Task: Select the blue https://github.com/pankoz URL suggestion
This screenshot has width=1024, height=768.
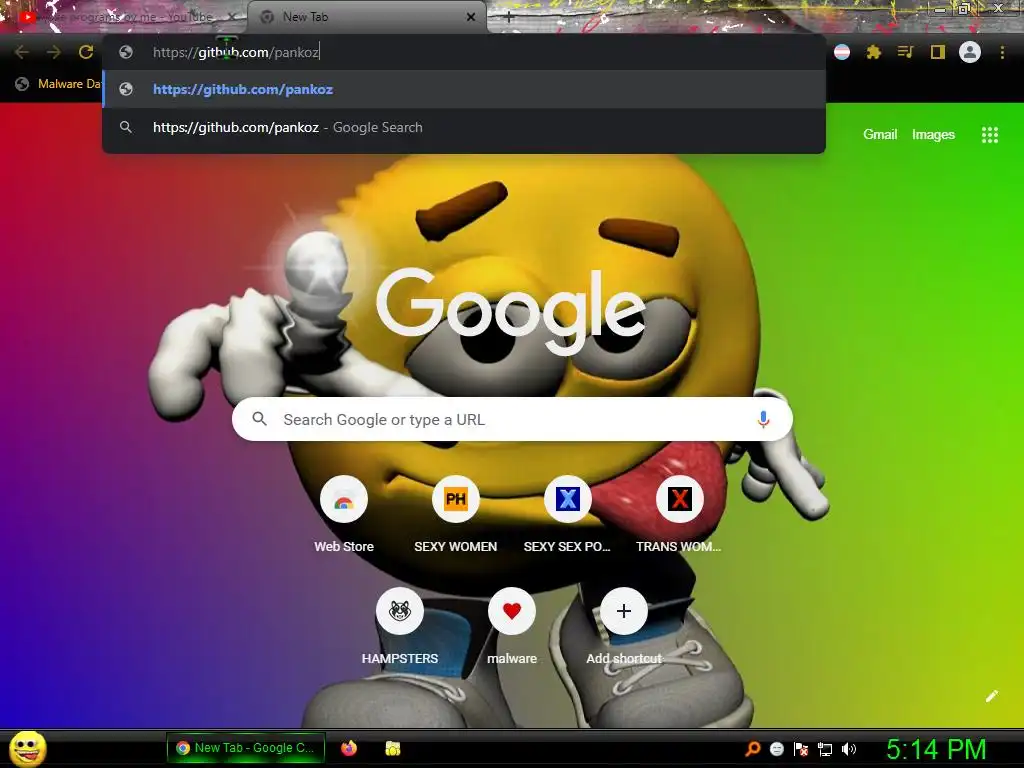Action: click(464, 89)
